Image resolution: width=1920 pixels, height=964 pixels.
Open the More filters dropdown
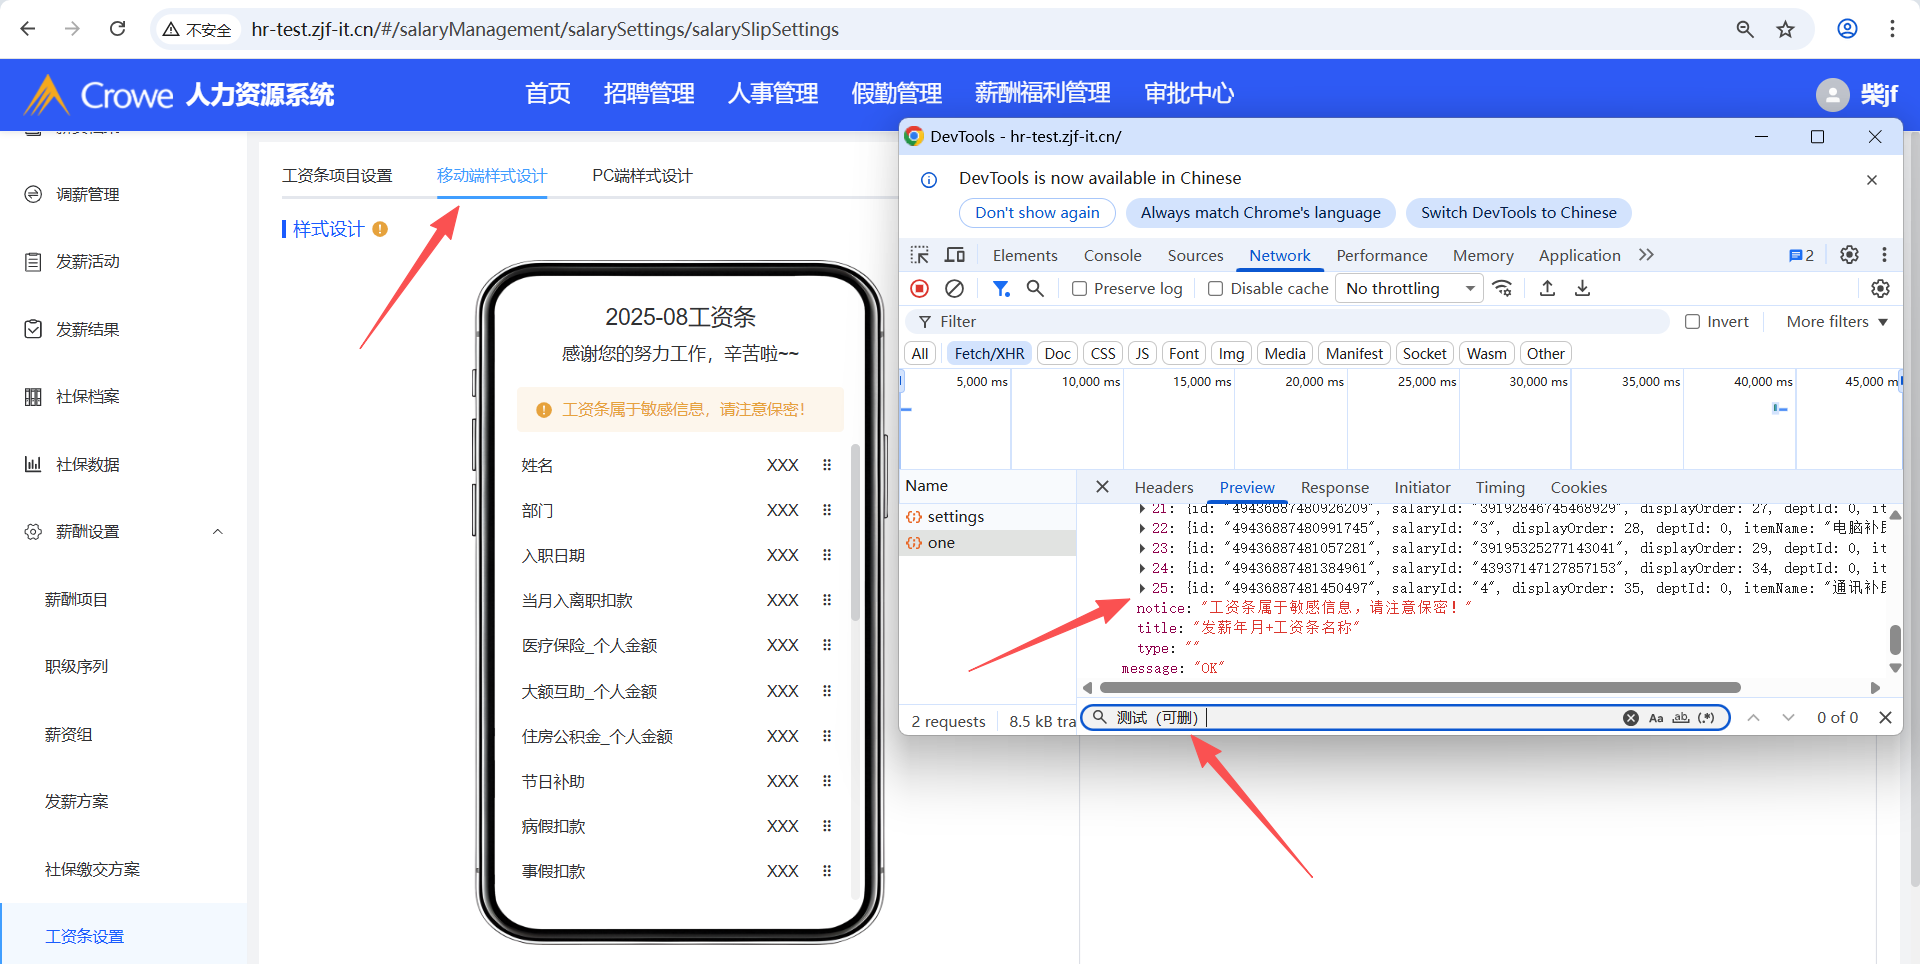(x=1837, y=321)
